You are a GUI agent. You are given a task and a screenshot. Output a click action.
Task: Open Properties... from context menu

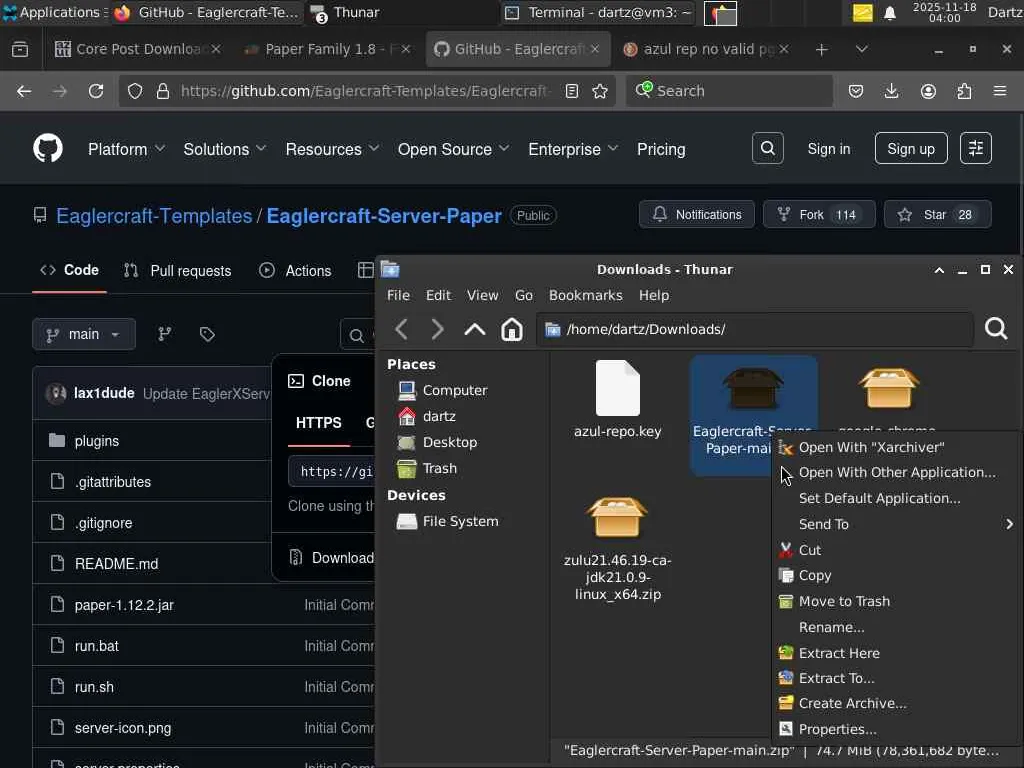pos(896,729)
